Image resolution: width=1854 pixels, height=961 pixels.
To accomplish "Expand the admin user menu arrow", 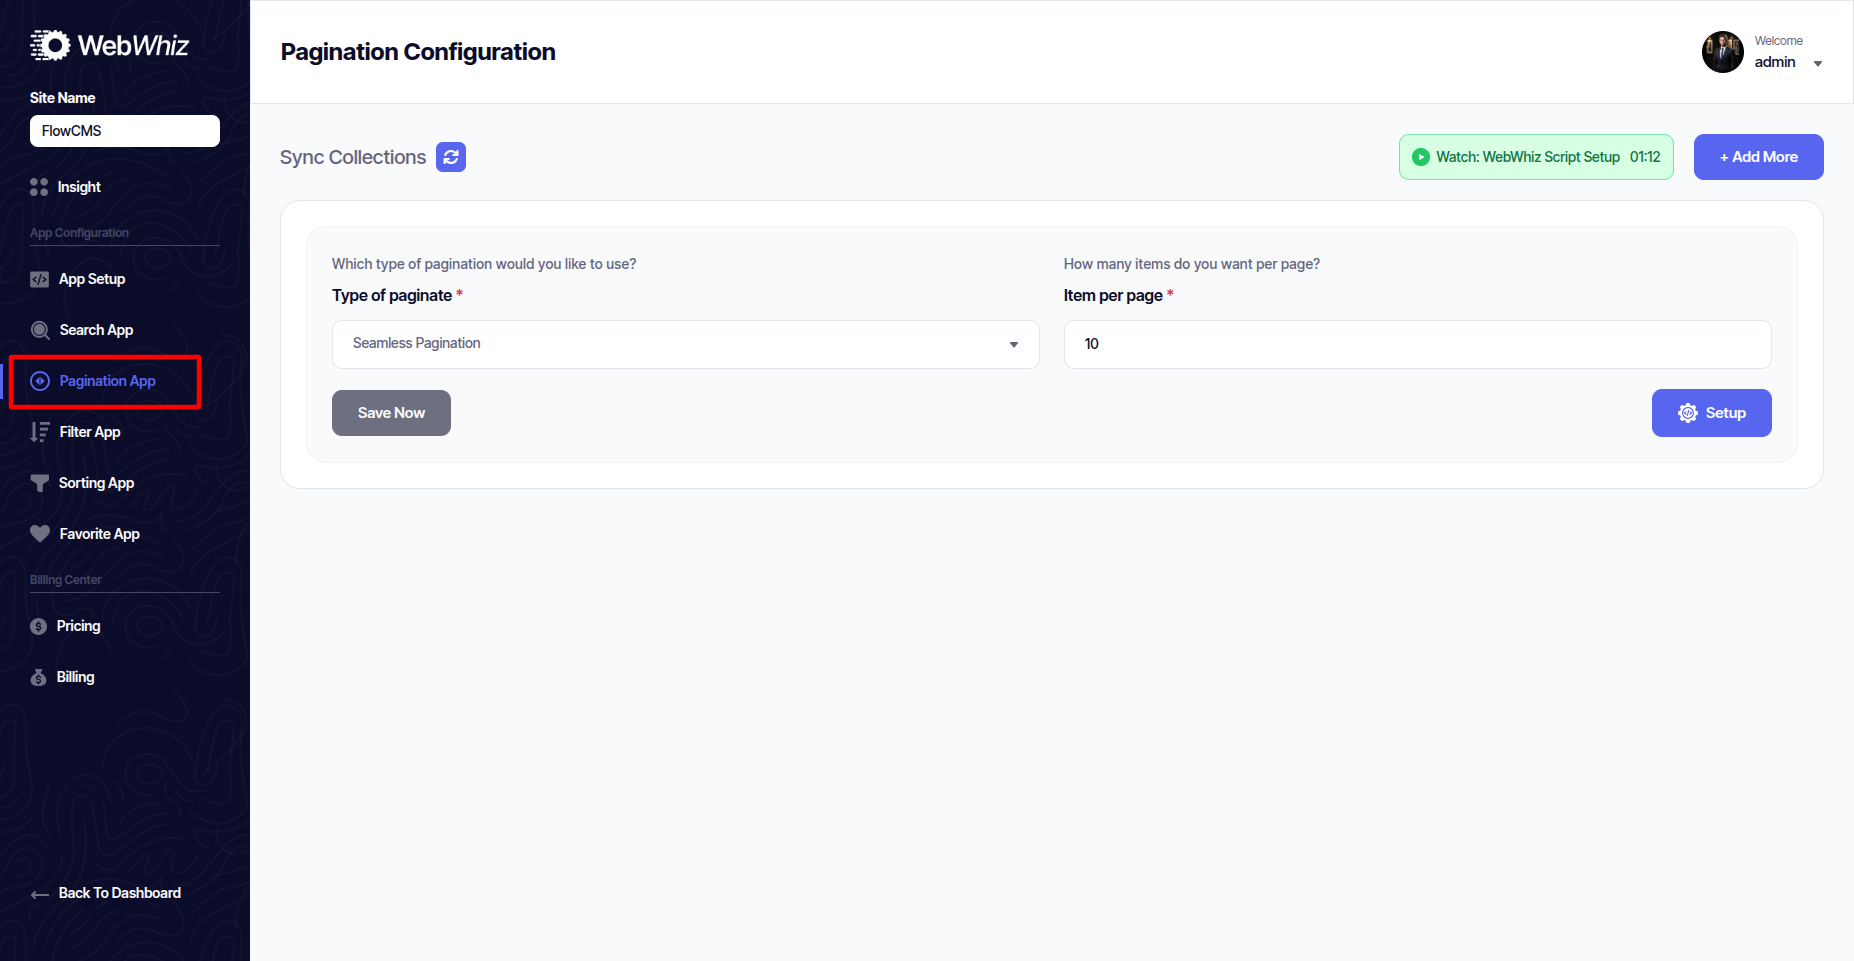I will pos(1818,64).
